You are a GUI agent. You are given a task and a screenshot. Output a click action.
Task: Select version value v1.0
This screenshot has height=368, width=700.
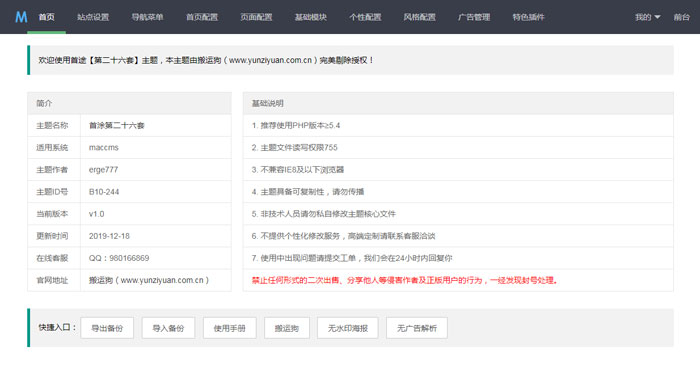coord(96,214)
